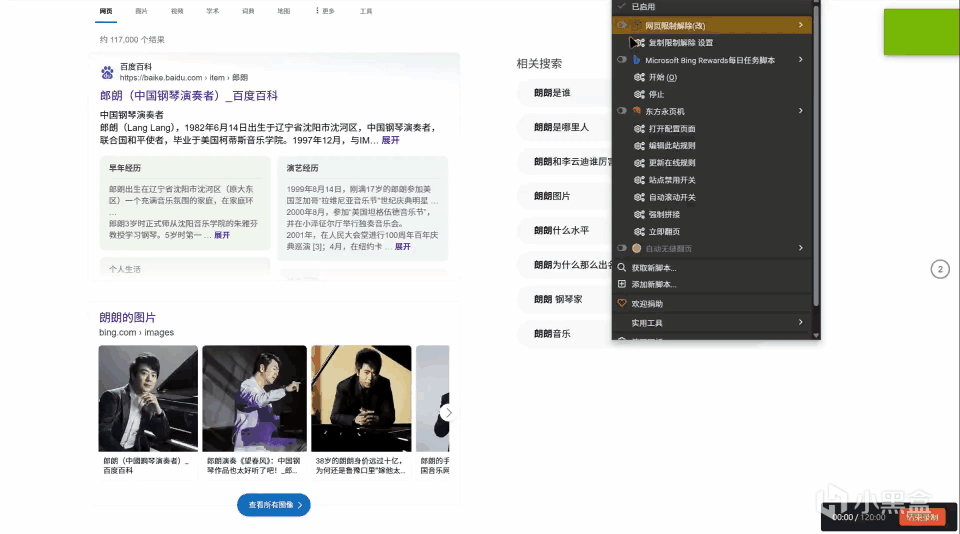
Task: Click the 结束录制 recording button
Action: (922, 517)
